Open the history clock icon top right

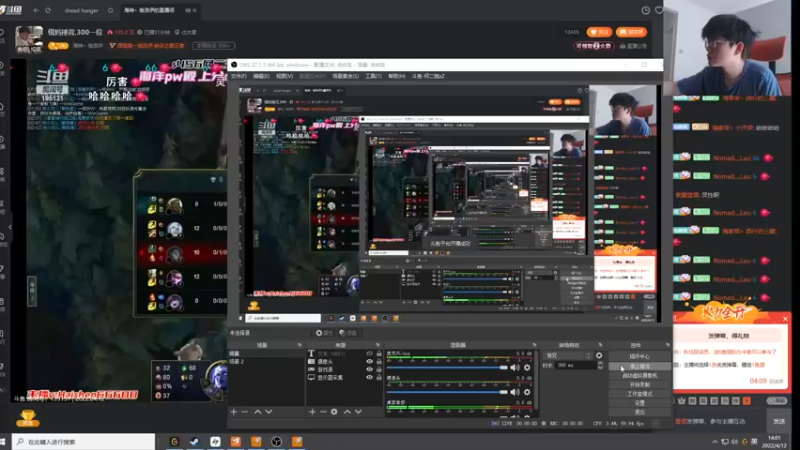(x=645, y=10)
